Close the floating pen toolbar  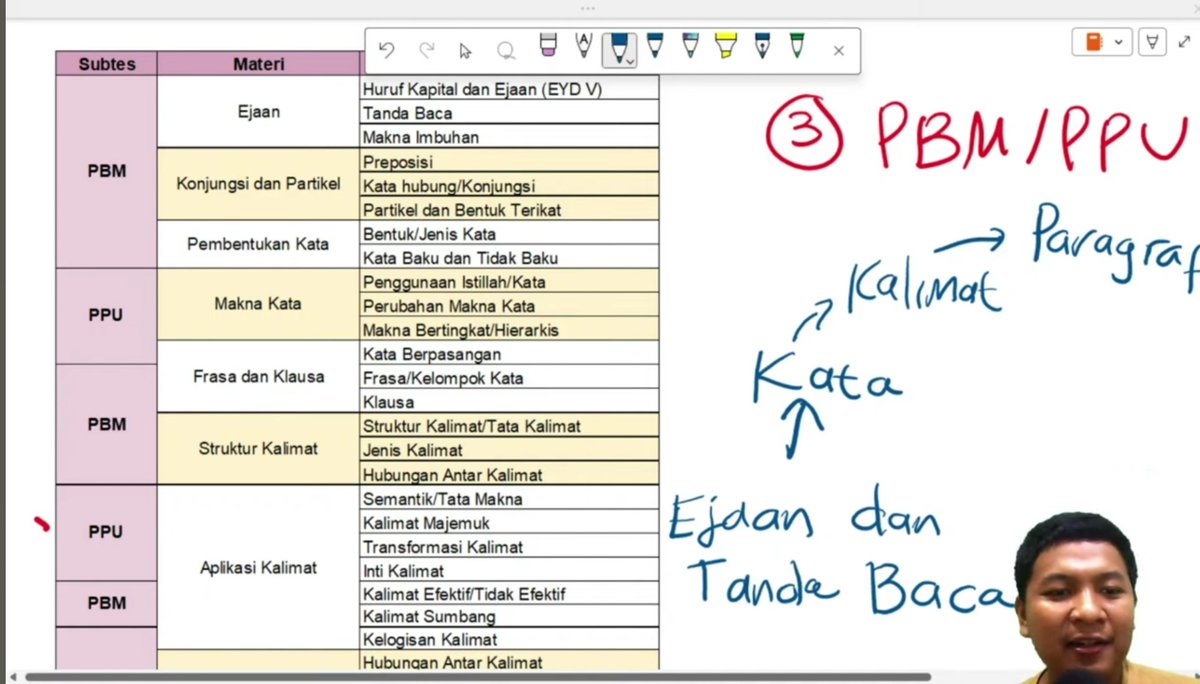point(839,51)
